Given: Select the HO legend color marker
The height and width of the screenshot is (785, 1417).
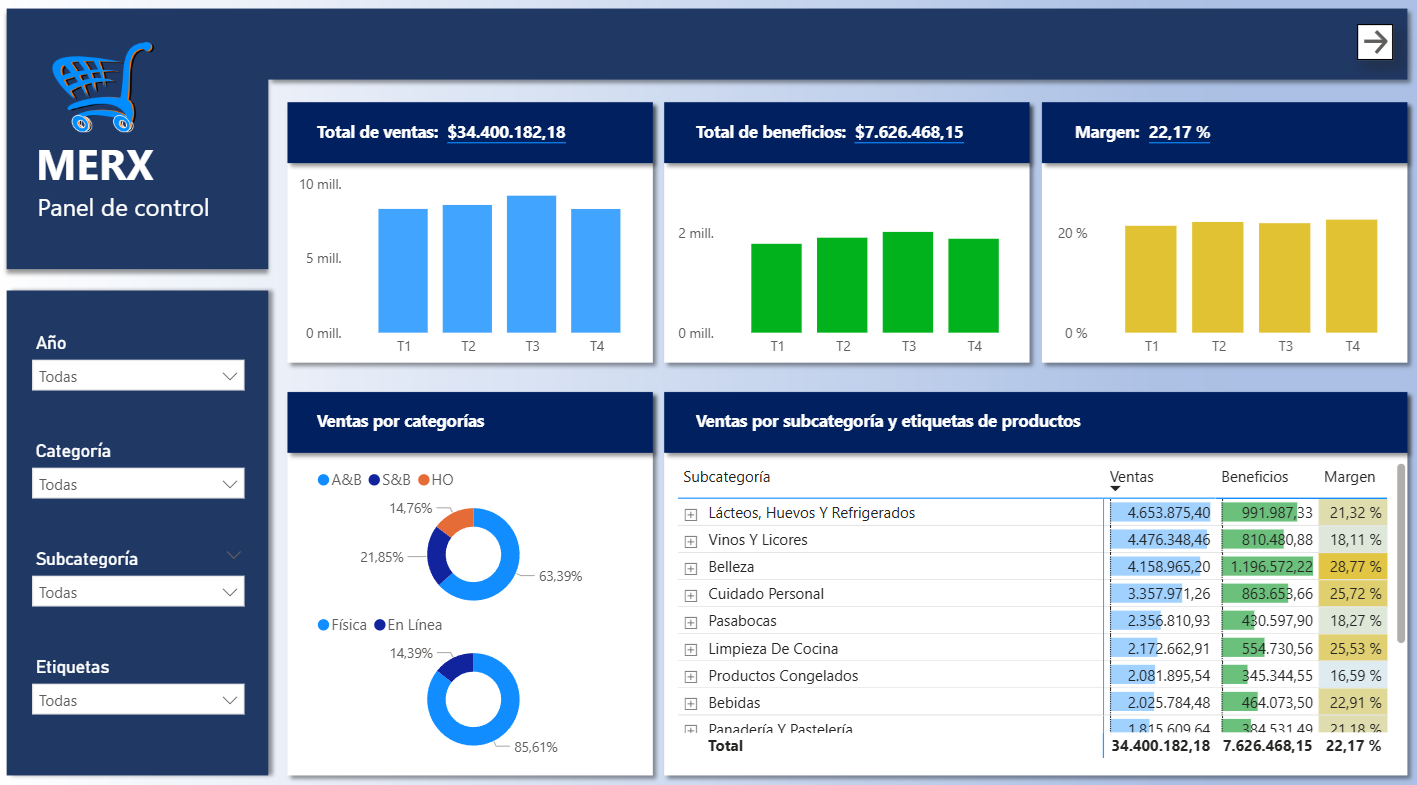Looking at the screenshot, I should (x=424, y=480).
